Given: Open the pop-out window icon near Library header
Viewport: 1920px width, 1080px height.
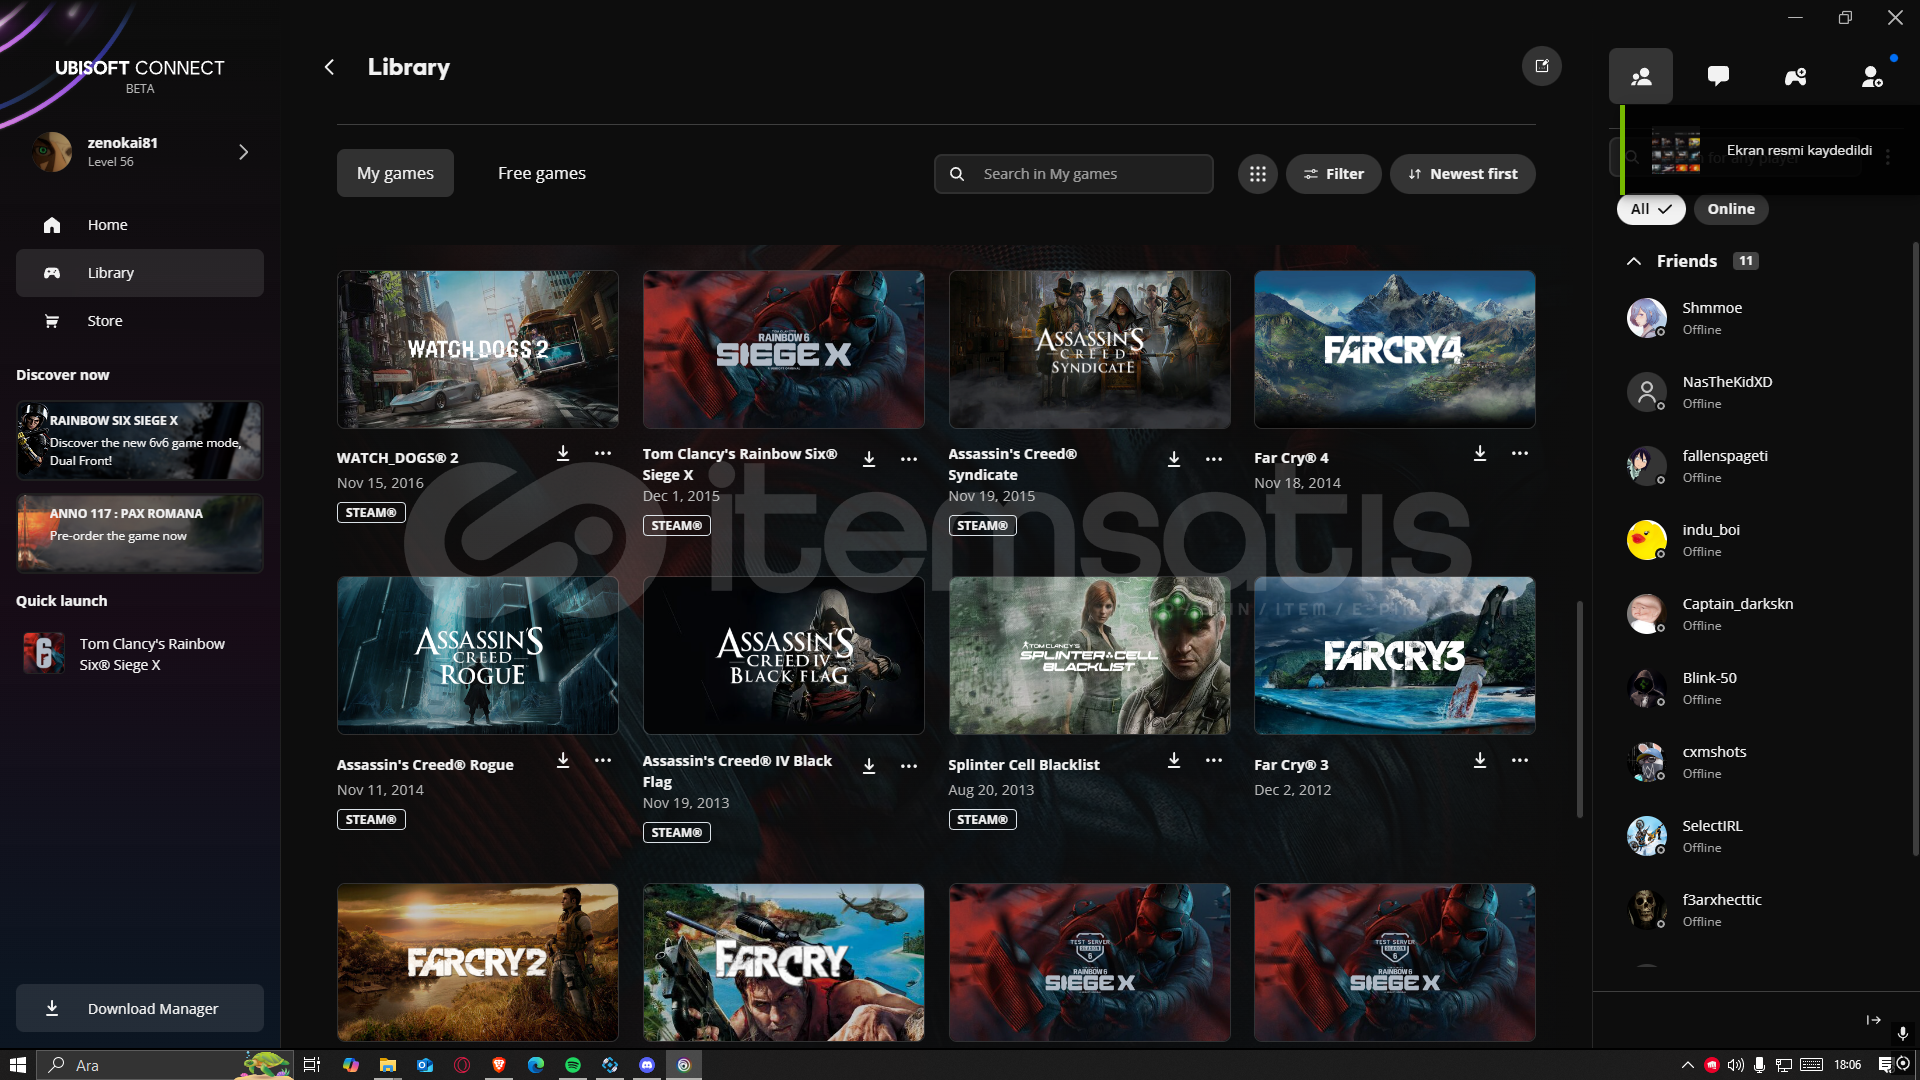Looking at the screenshot, I should [1541, 66].
